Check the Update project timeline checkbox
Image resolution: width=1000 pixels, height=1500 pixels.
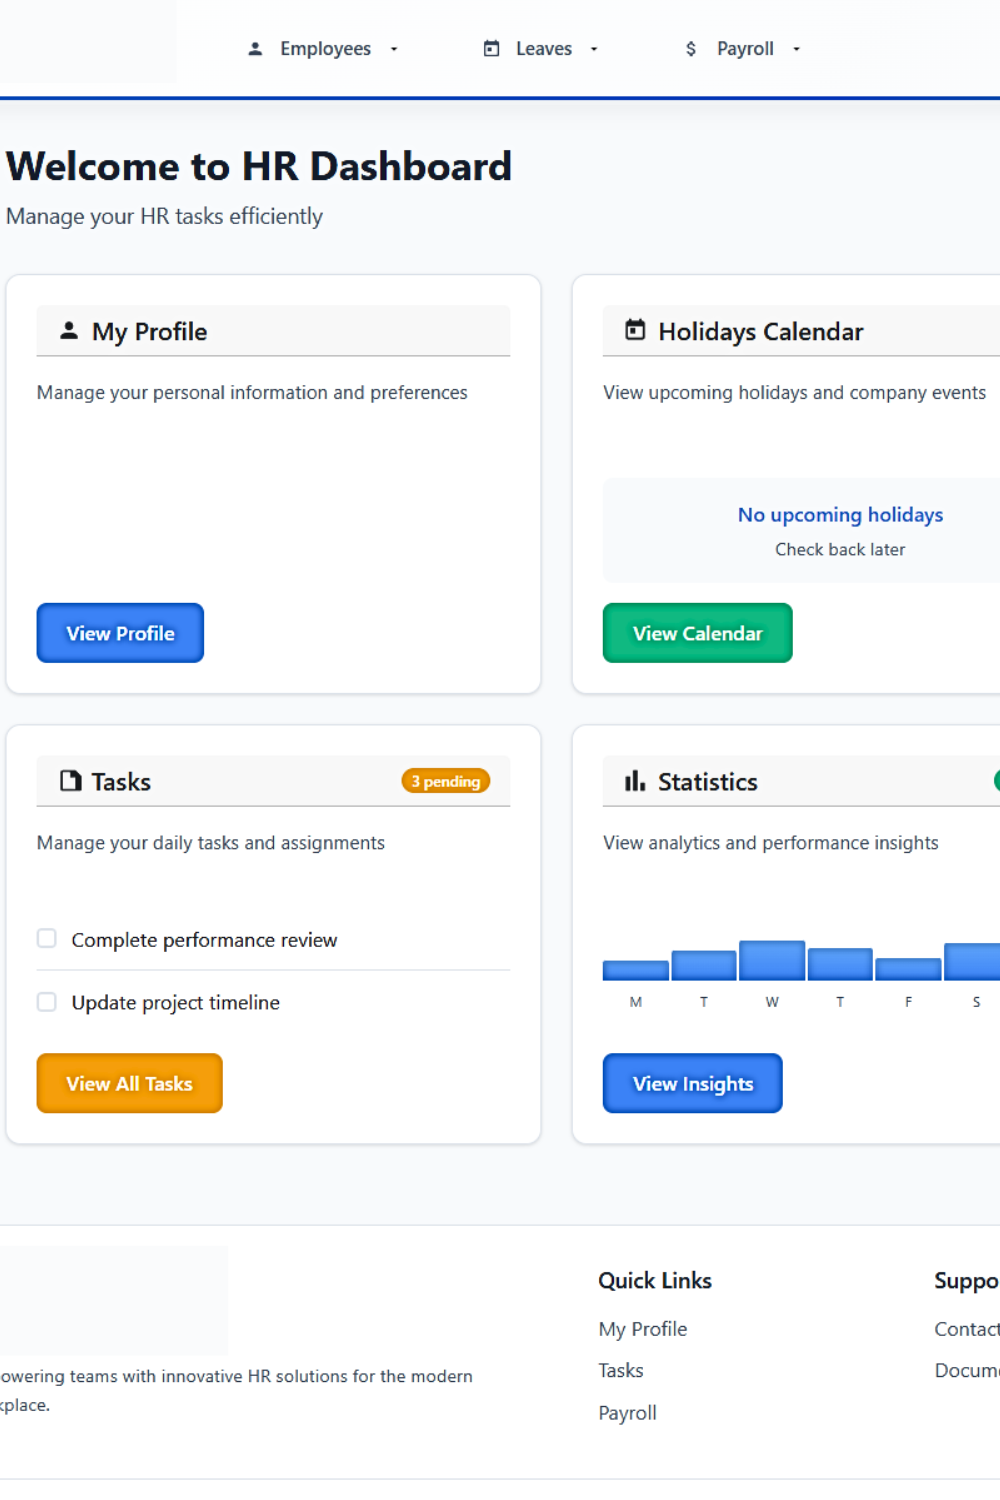46,1001
